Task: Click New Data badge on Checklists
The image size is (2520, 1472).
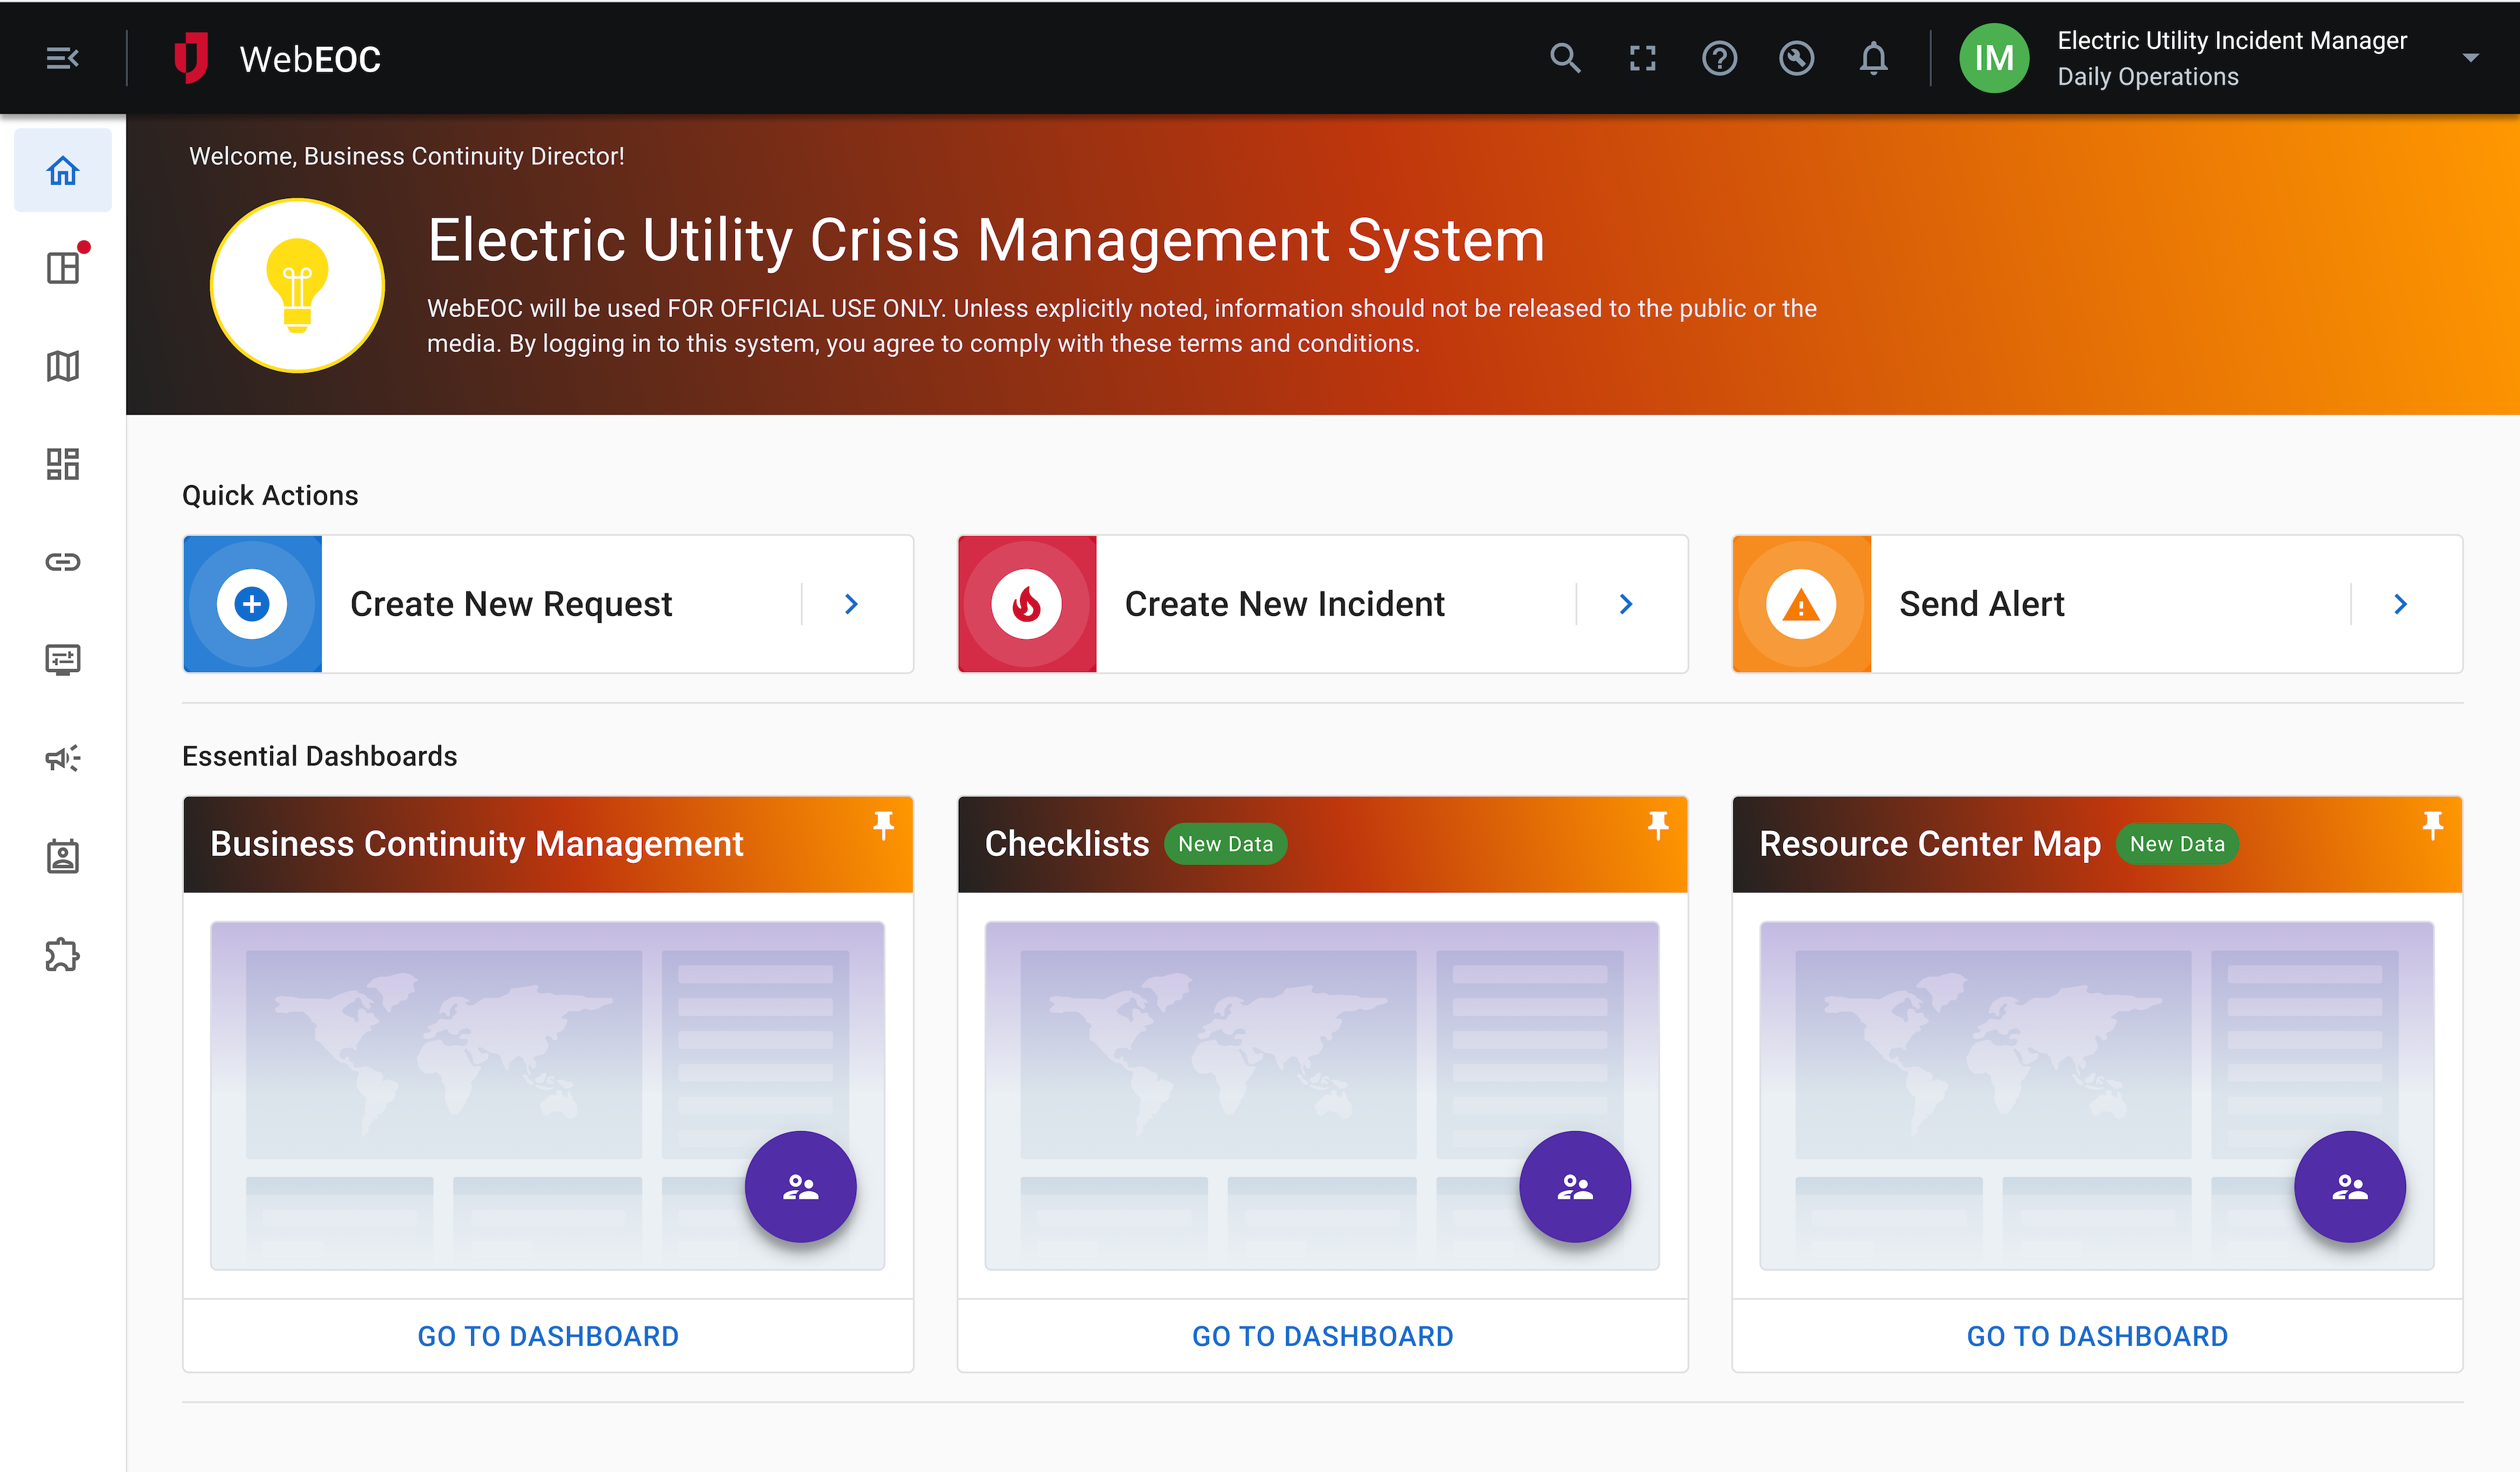Action: pos(1225,844)
